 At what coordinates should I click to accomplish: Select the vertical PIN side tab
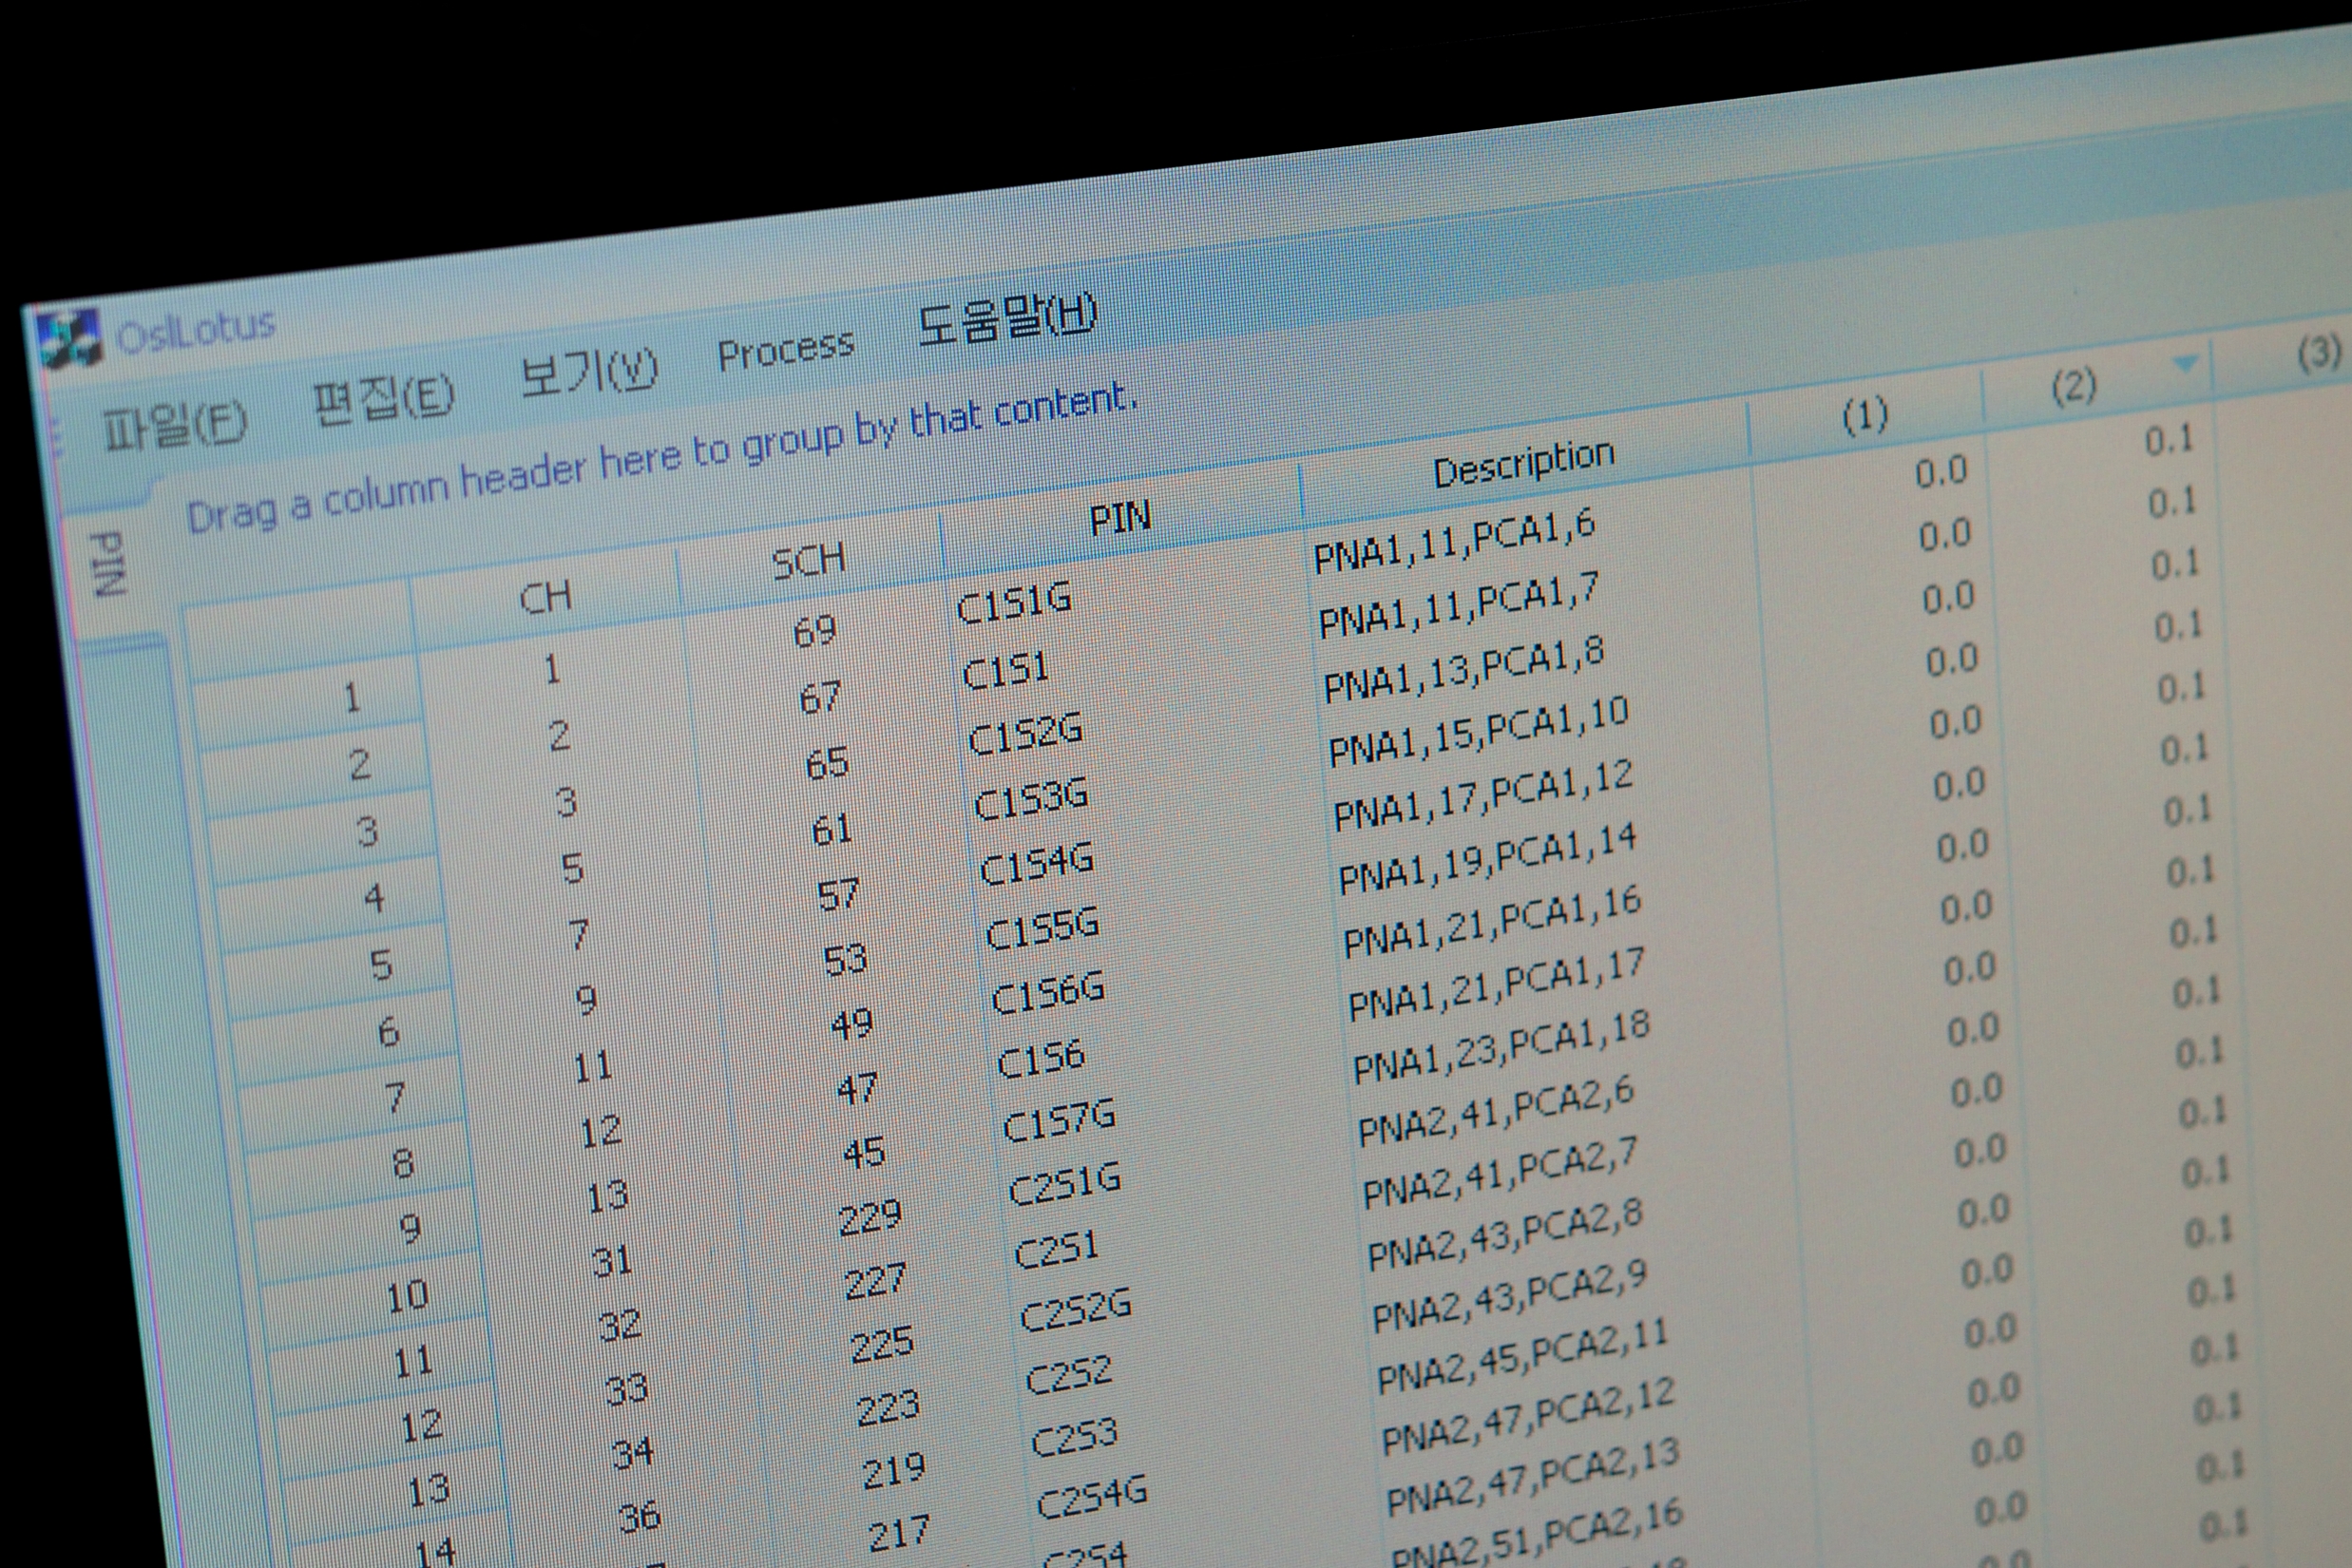coord(108,565)
